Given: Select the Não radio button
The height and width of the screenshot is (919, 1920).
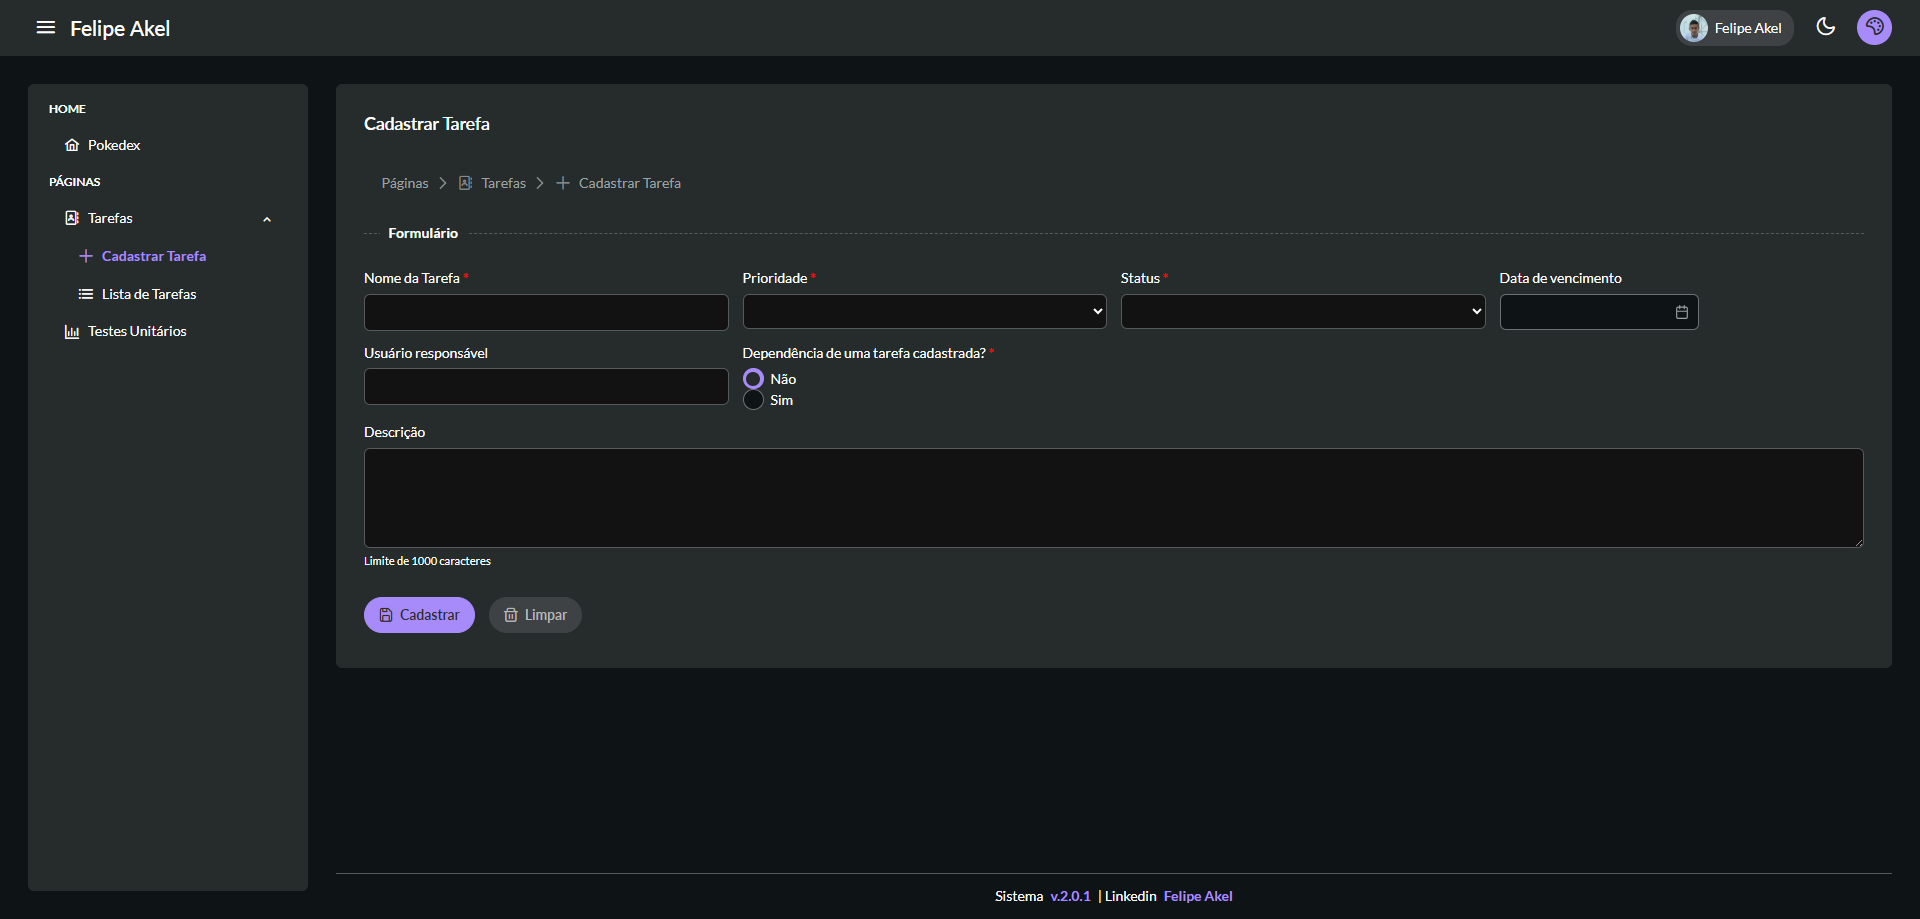Looking at the screenshot, I should tap(753, 379).
